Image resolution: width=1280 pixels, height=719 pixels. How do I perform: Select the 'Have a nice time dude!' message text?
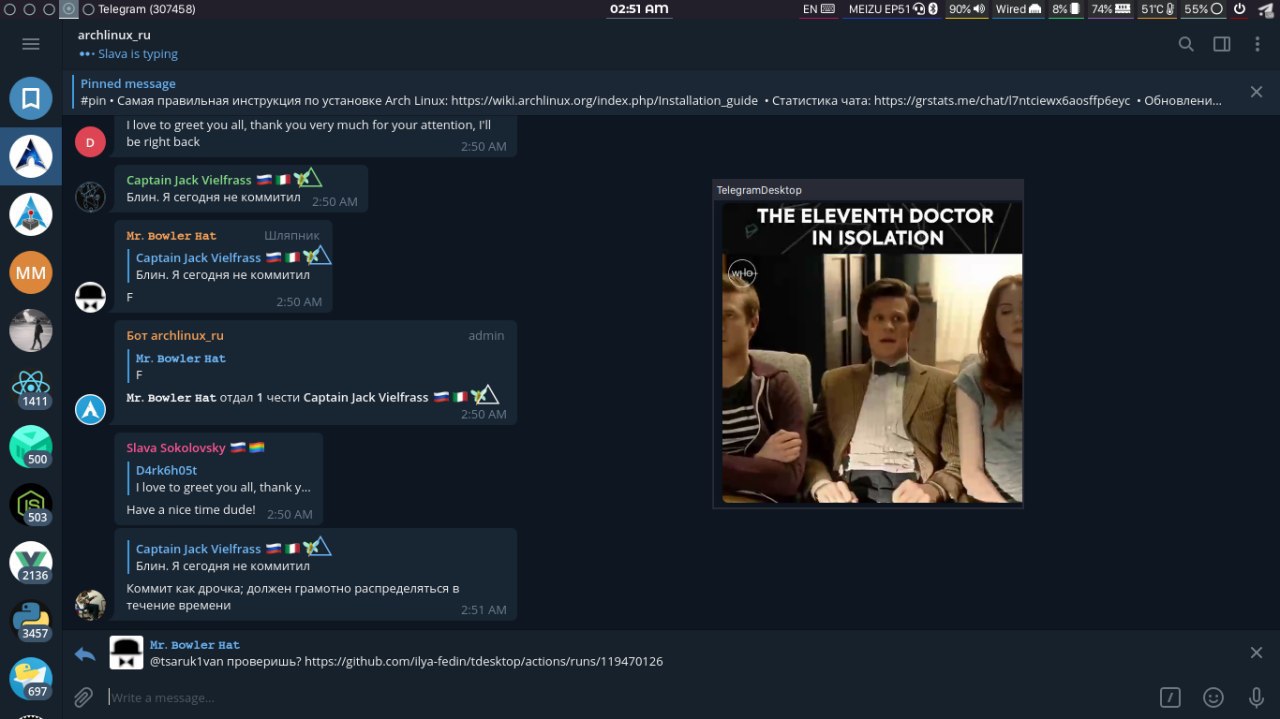(x=191, y=510)
